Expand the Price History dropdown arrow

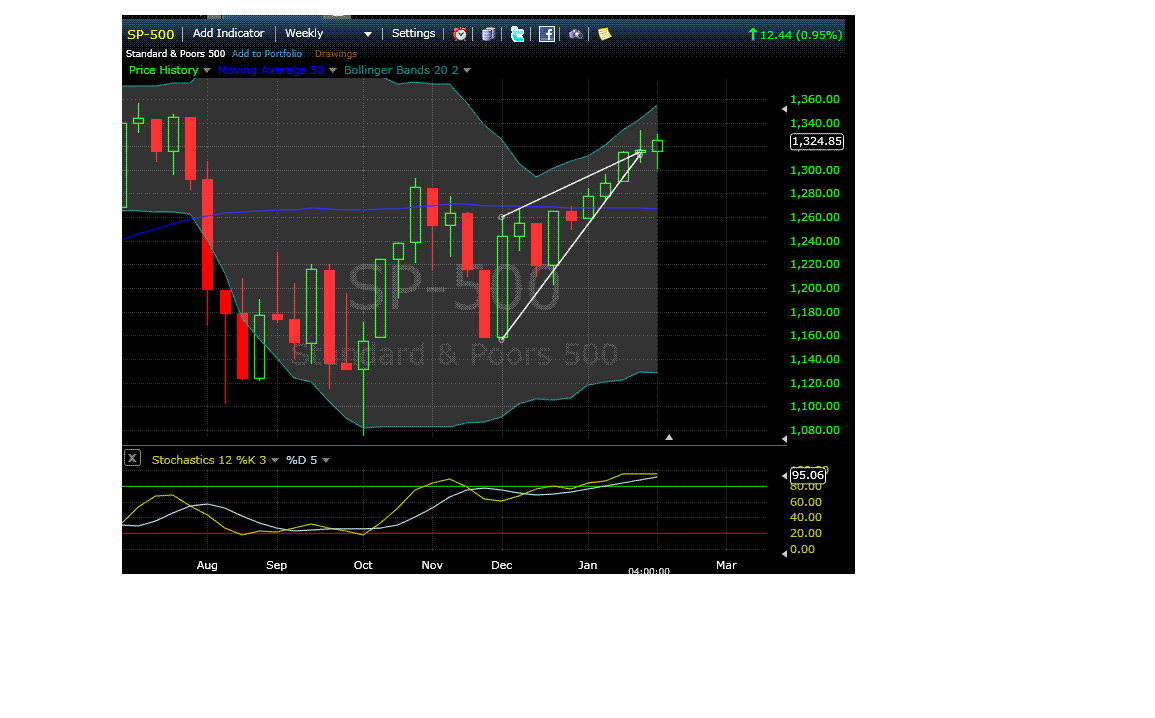207,71
